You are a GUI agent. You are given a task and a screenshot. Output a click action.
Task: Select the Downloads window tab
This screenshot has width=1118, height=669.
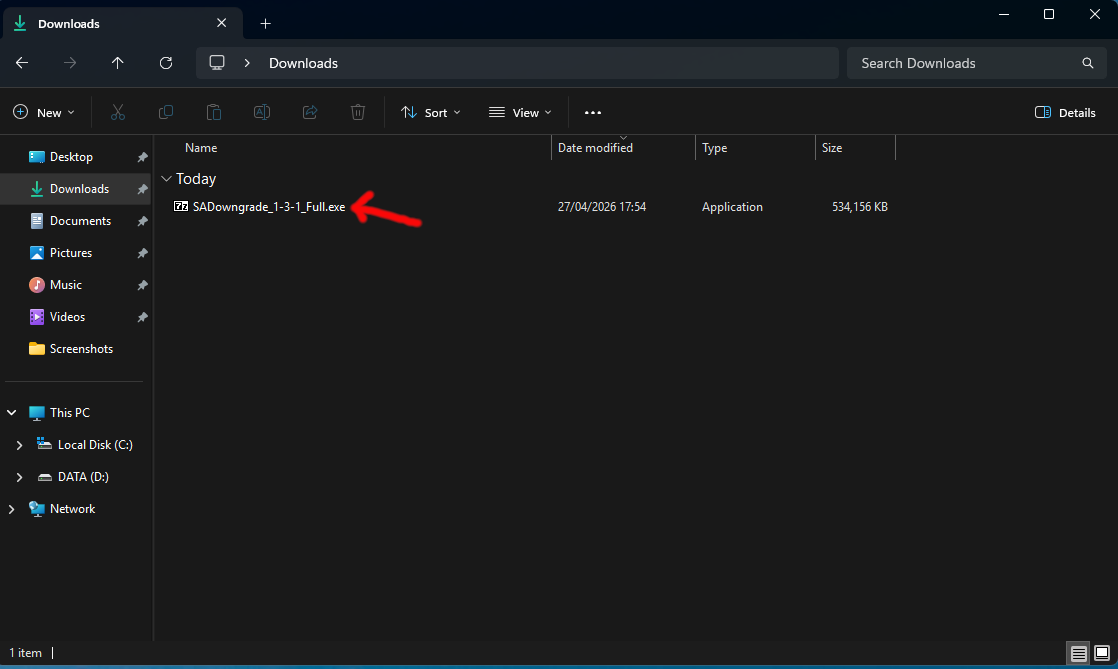click(121, 24)
